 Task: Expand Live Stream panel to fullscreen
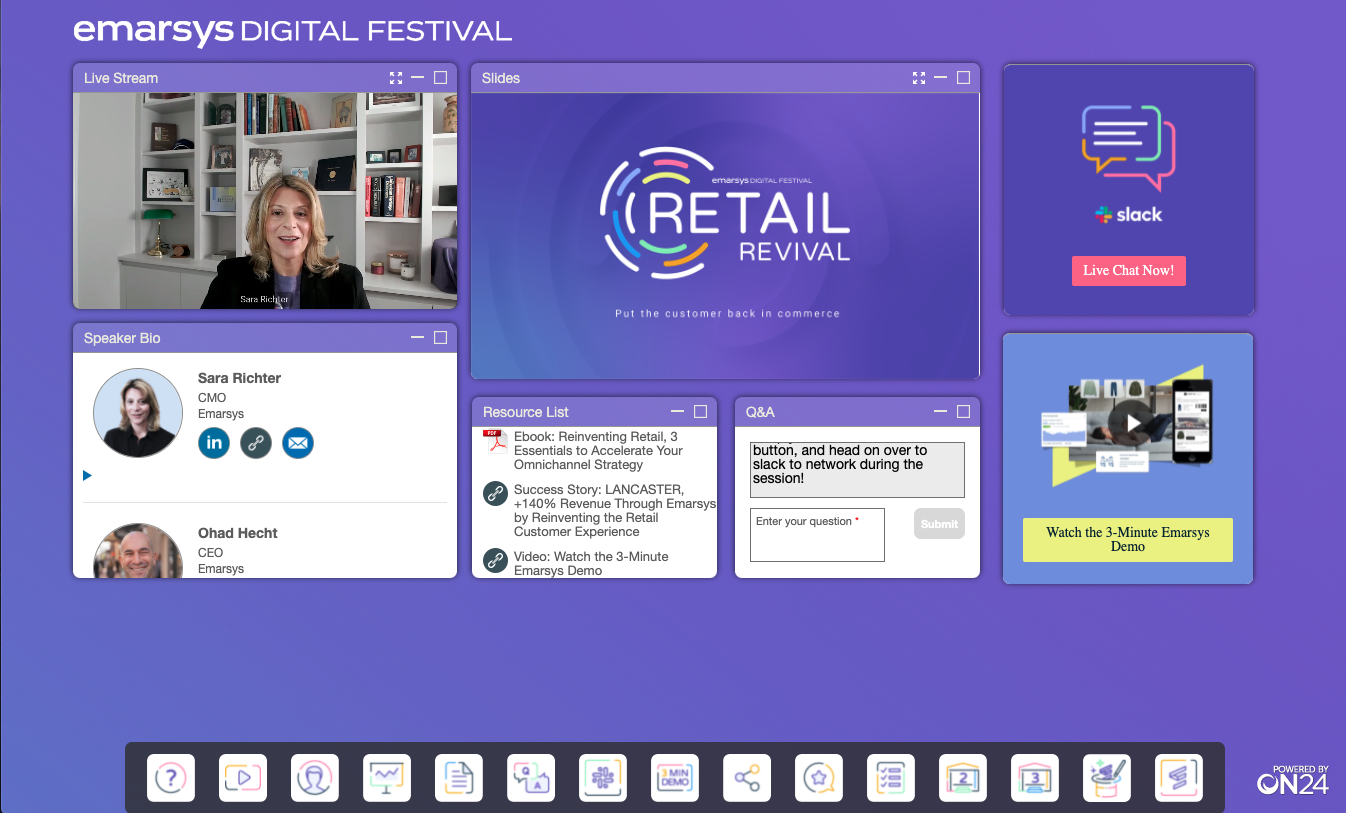396,78
